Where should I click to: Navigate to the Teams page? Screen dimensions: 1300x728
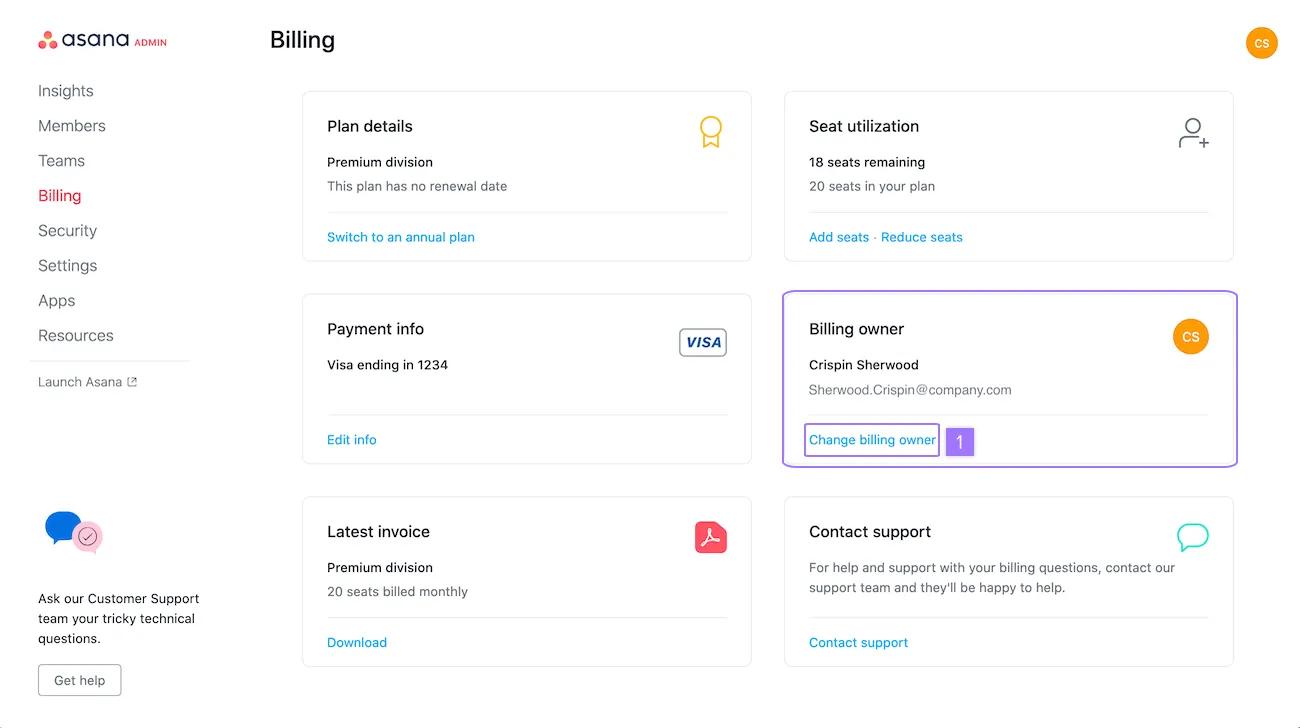pyautogui.click(x=61, y=161)
